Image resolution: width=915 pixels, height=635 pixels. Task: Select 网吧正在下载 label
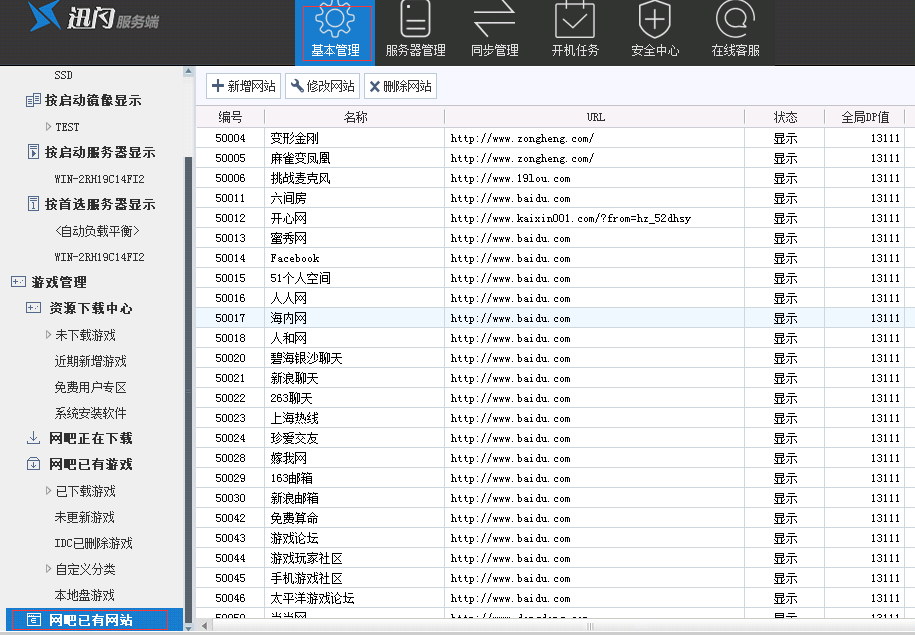pyautogui.click(x=90, y=438)
